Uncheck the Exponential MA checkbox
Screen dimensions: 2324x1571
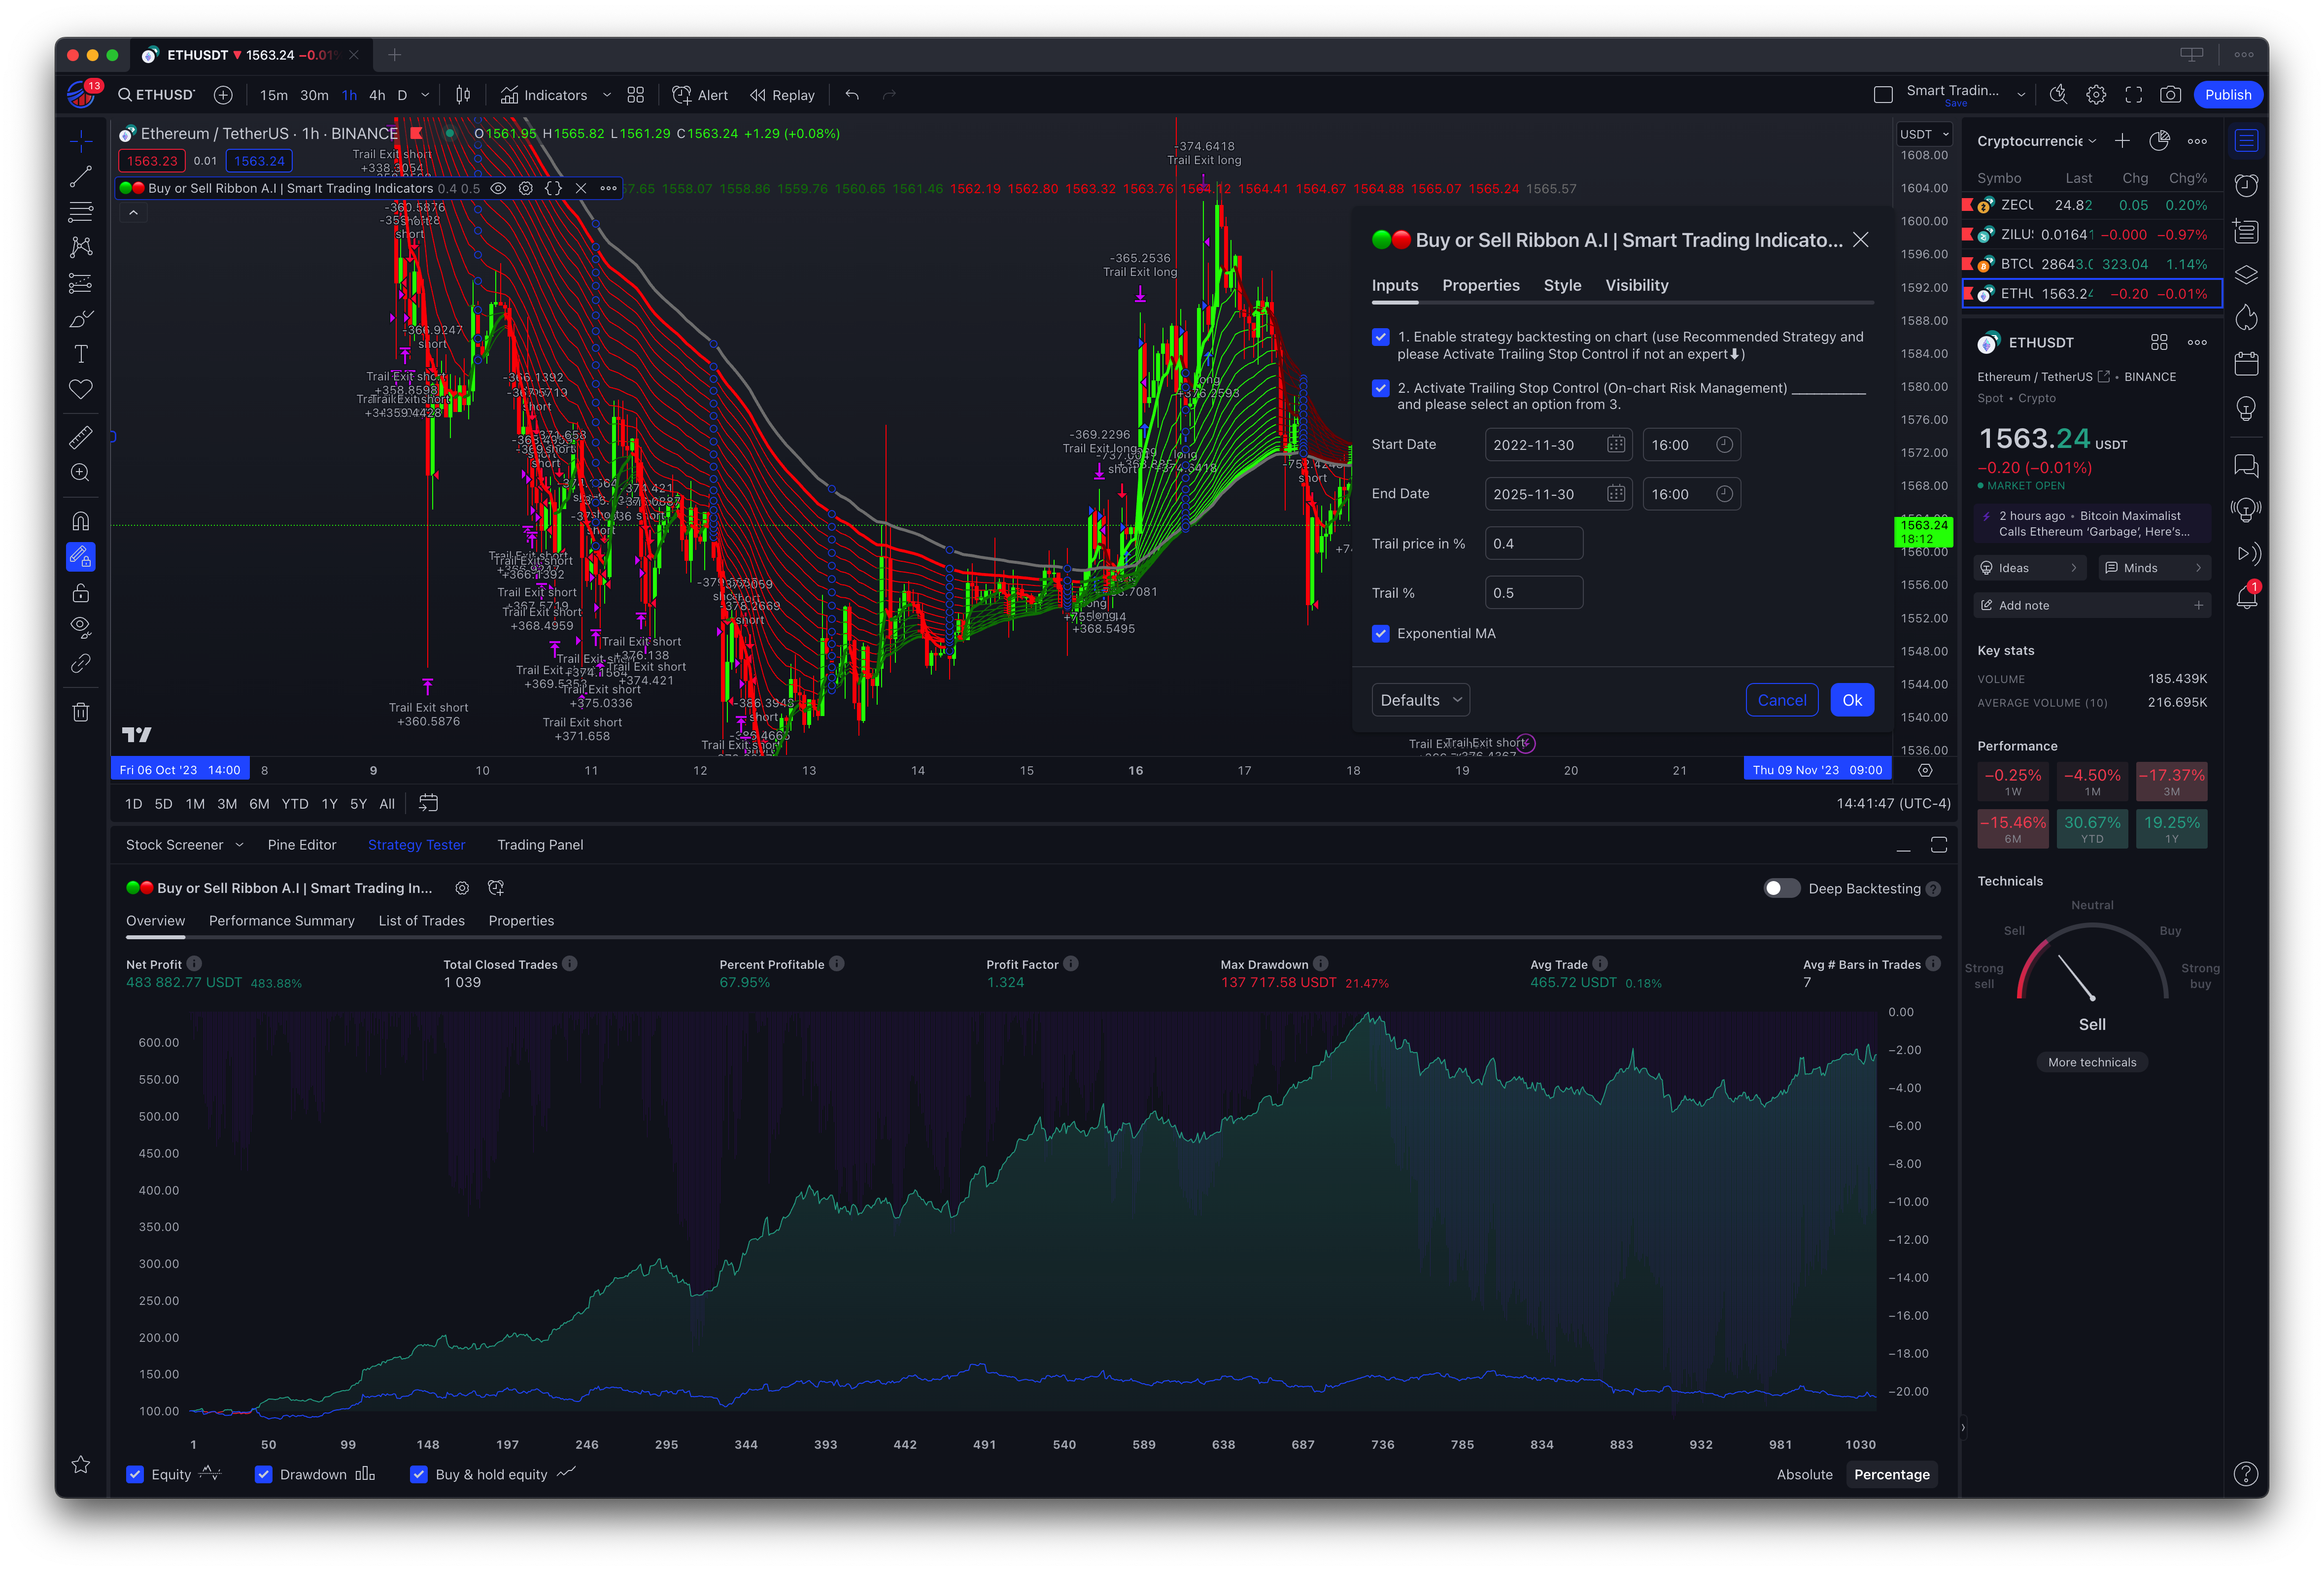tap(1380, 634)
